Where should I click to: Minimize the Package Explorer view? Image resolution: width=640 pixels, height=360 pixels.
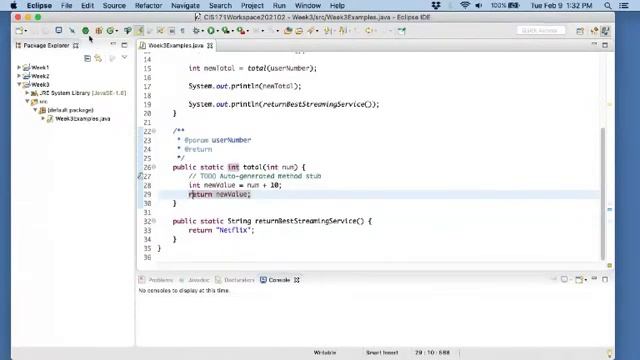pyautogui.click(x=113, y=44)
